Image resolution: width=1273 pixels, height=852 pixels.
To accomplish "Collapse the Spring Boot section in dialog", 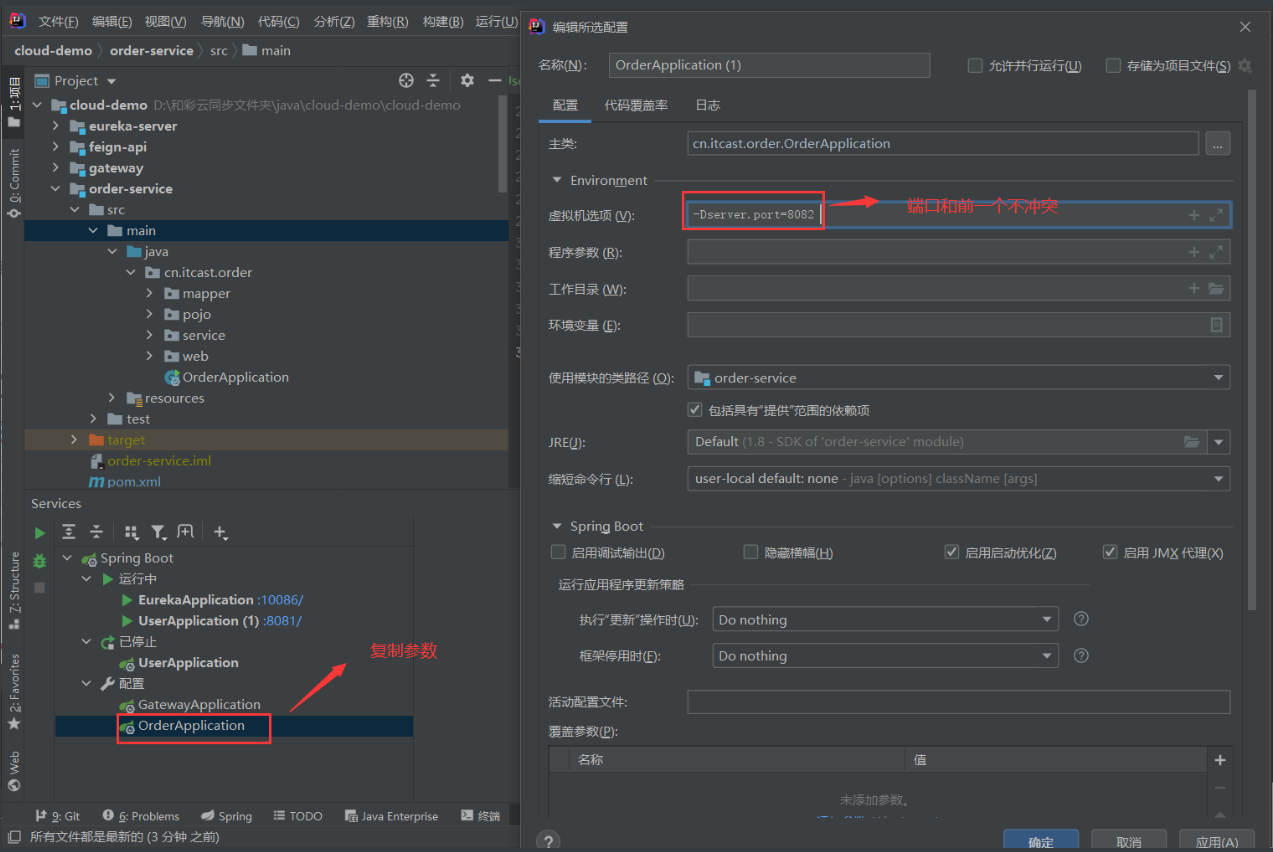I will [557, 527].
